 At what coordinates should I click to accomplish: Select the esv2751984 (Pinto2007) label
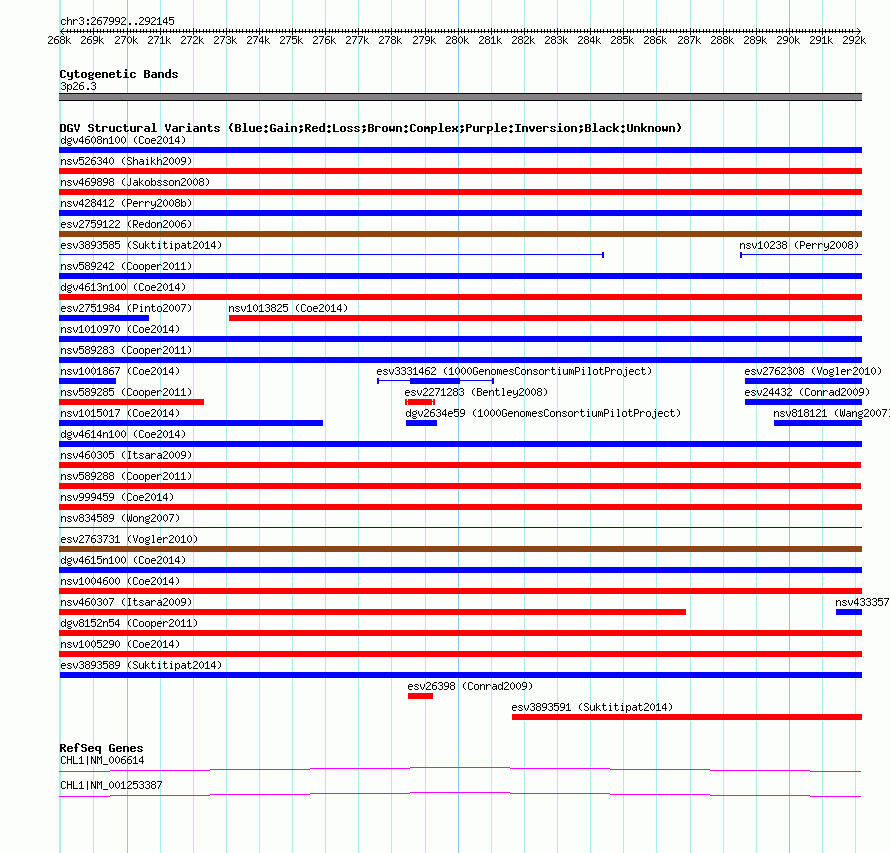(x=126, y=308)
